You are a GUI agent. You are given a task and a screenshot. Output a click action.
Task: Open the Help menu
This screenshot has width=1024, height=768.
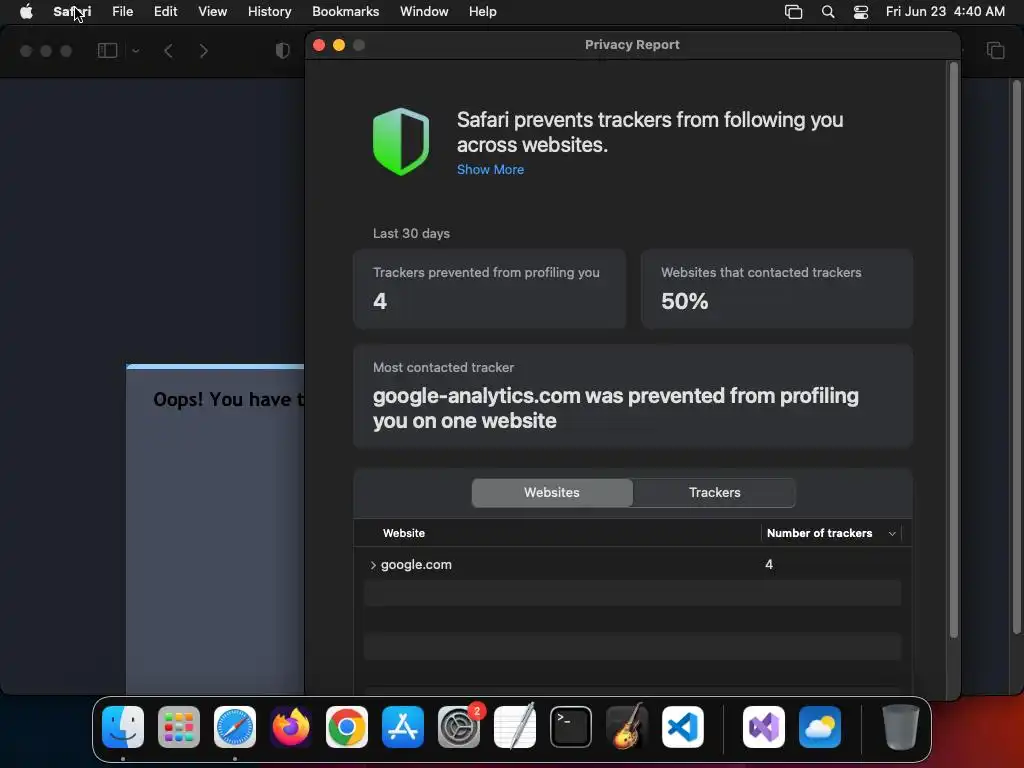pos(483,12)
